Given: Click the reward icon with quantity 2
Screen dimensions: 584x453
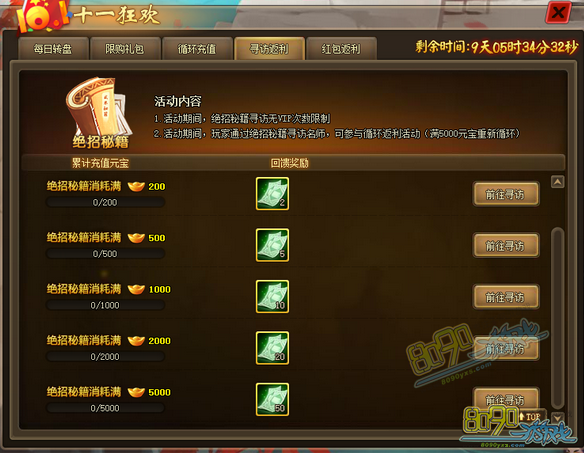Looking at the screenshot, I should [x=272, y=194].
